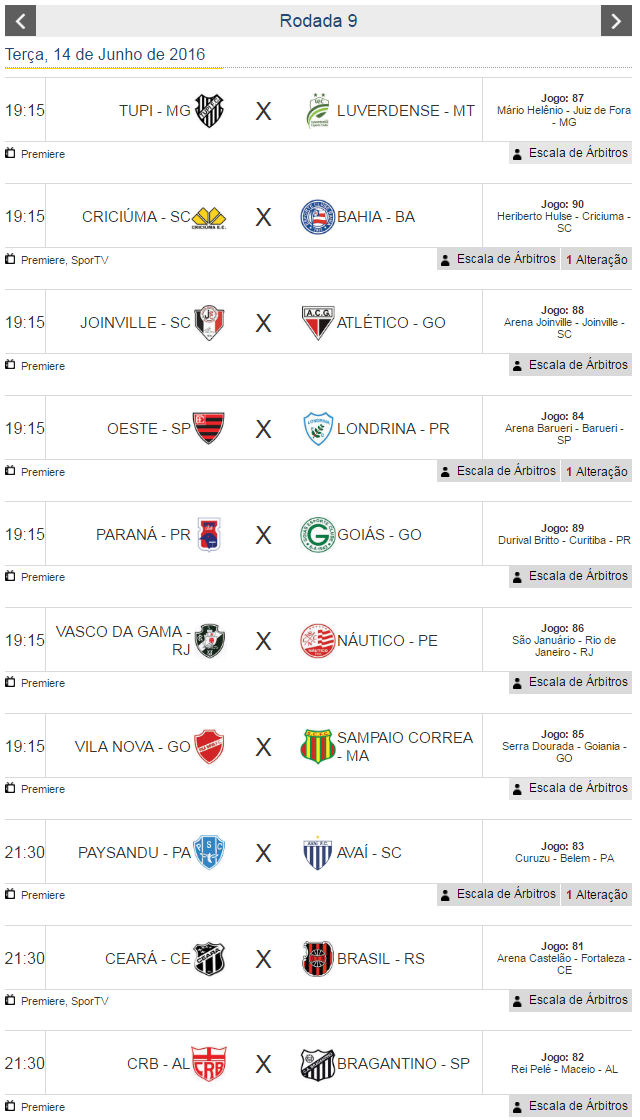This screenshot has width=640, height=1120.
Task: Open Escala de Árbitros for CRB vs Bragantino
Action: [x=570, y=1106]
